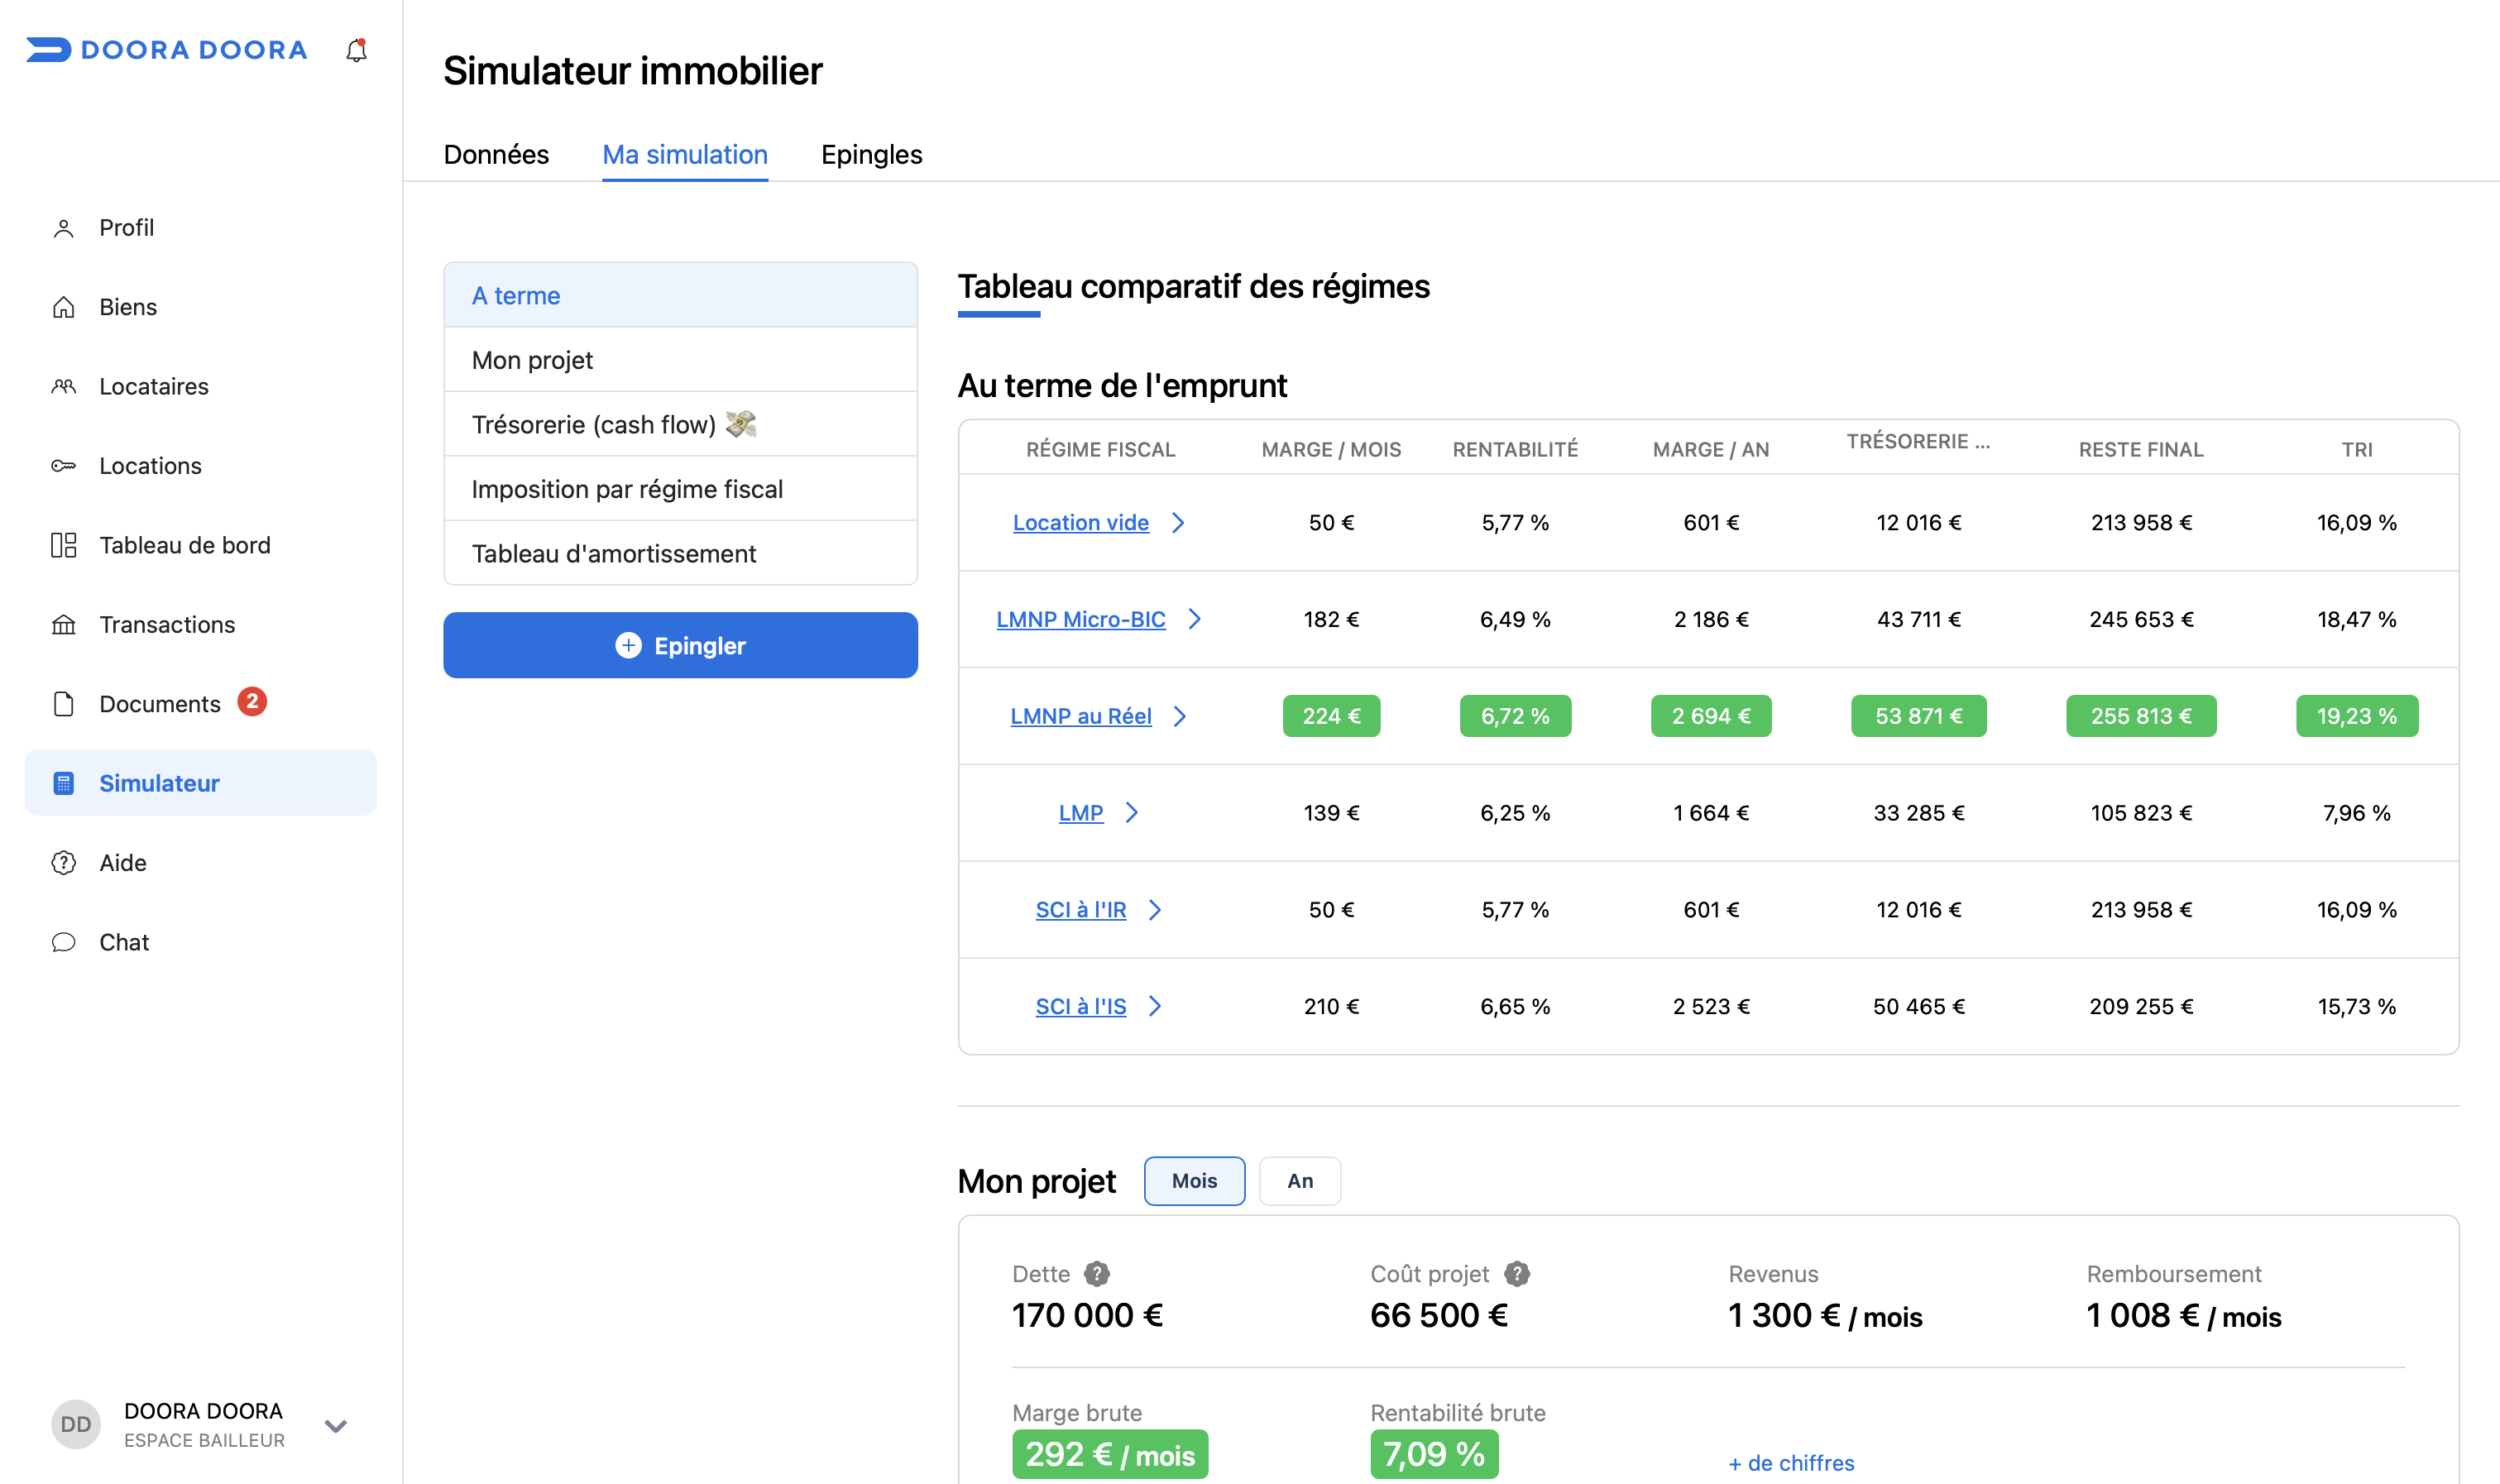The image size is (2500, 1484).
Task: Click the Doora Doora logo
Action: [x=166, y=50]
